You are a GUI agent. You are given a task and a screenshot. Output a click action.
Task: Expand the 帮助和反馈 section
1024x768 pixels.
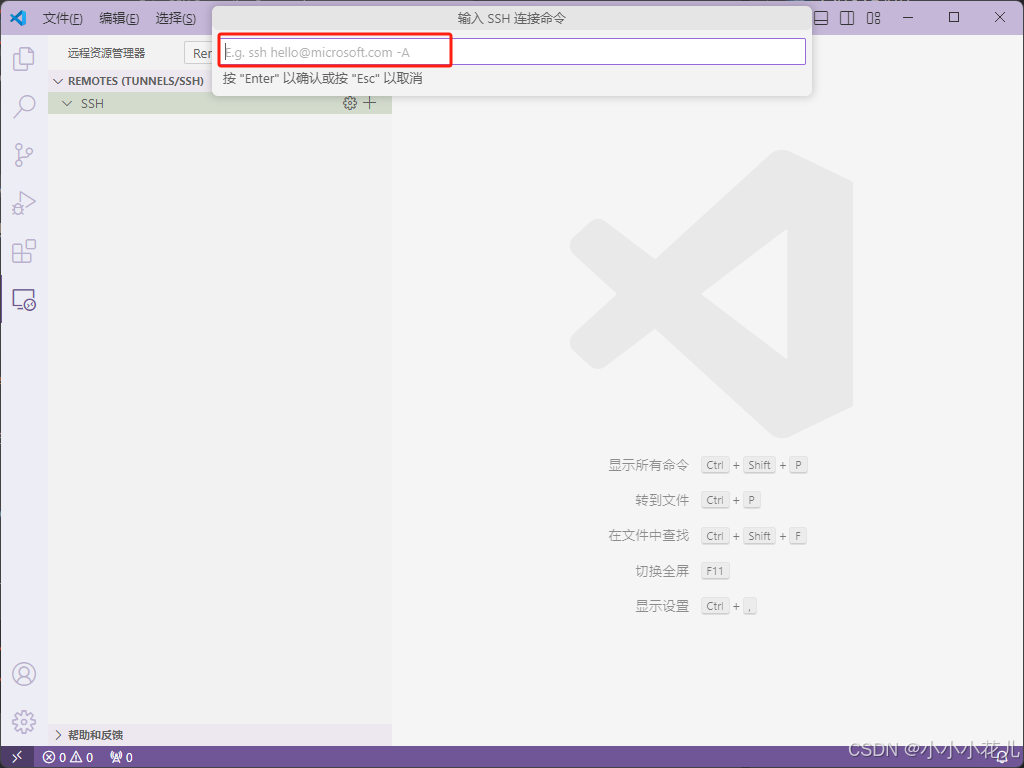(219, 735)
